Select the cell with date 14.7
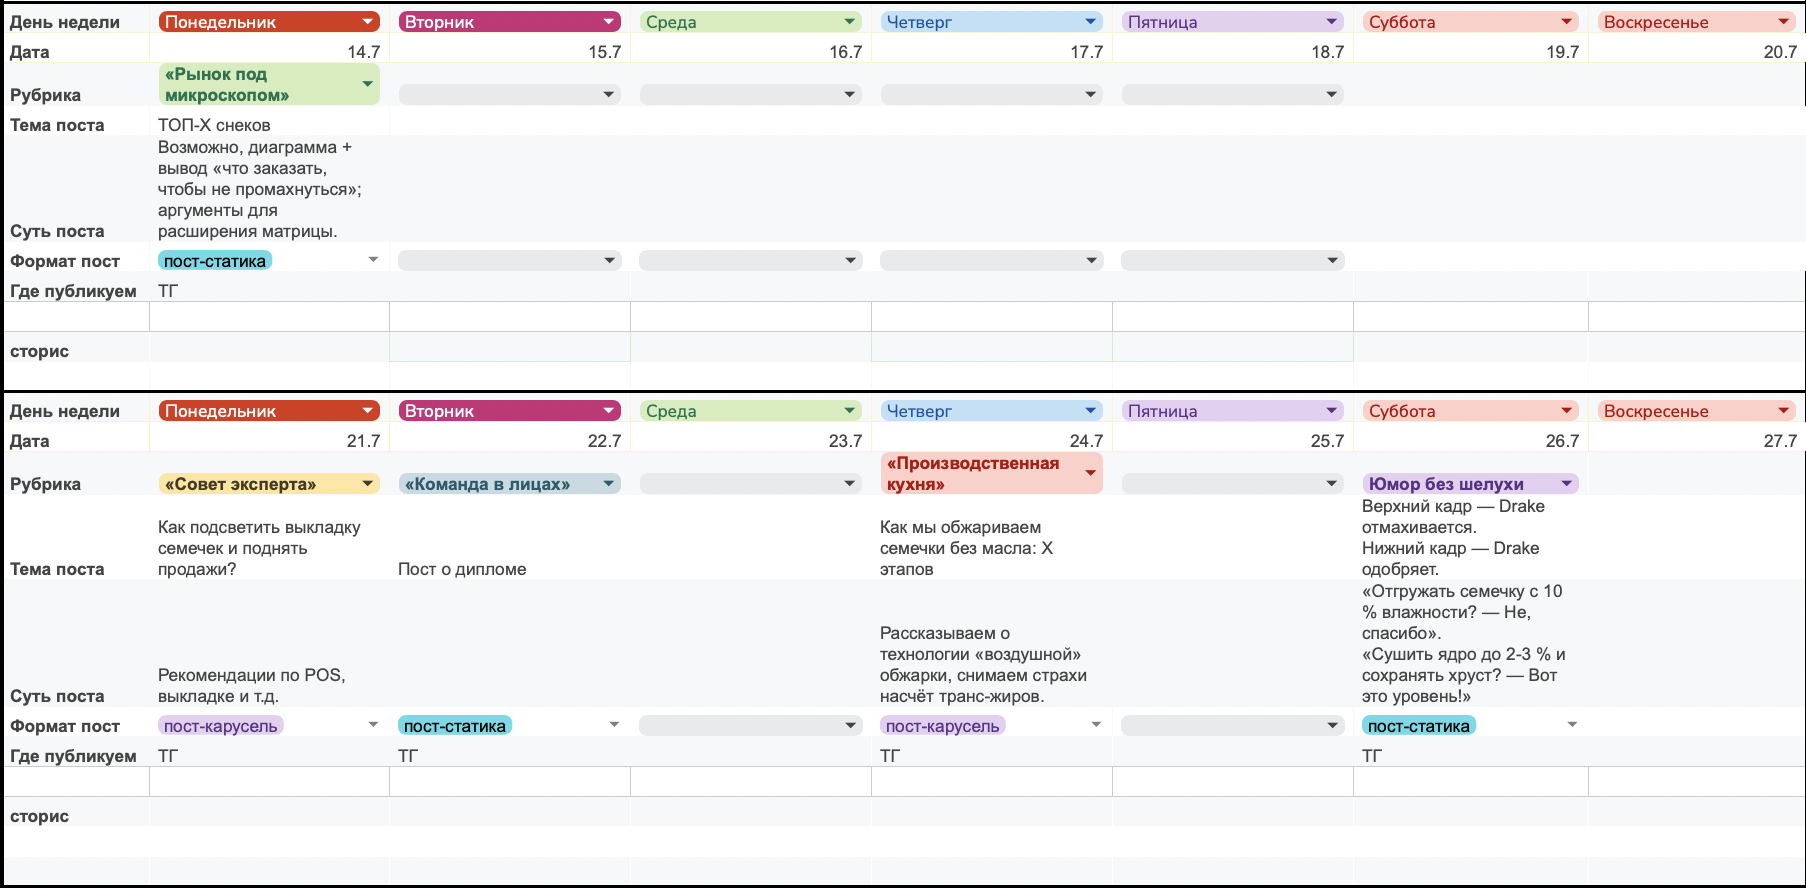This screenshot has width=1806, height=888. point(268,52)
